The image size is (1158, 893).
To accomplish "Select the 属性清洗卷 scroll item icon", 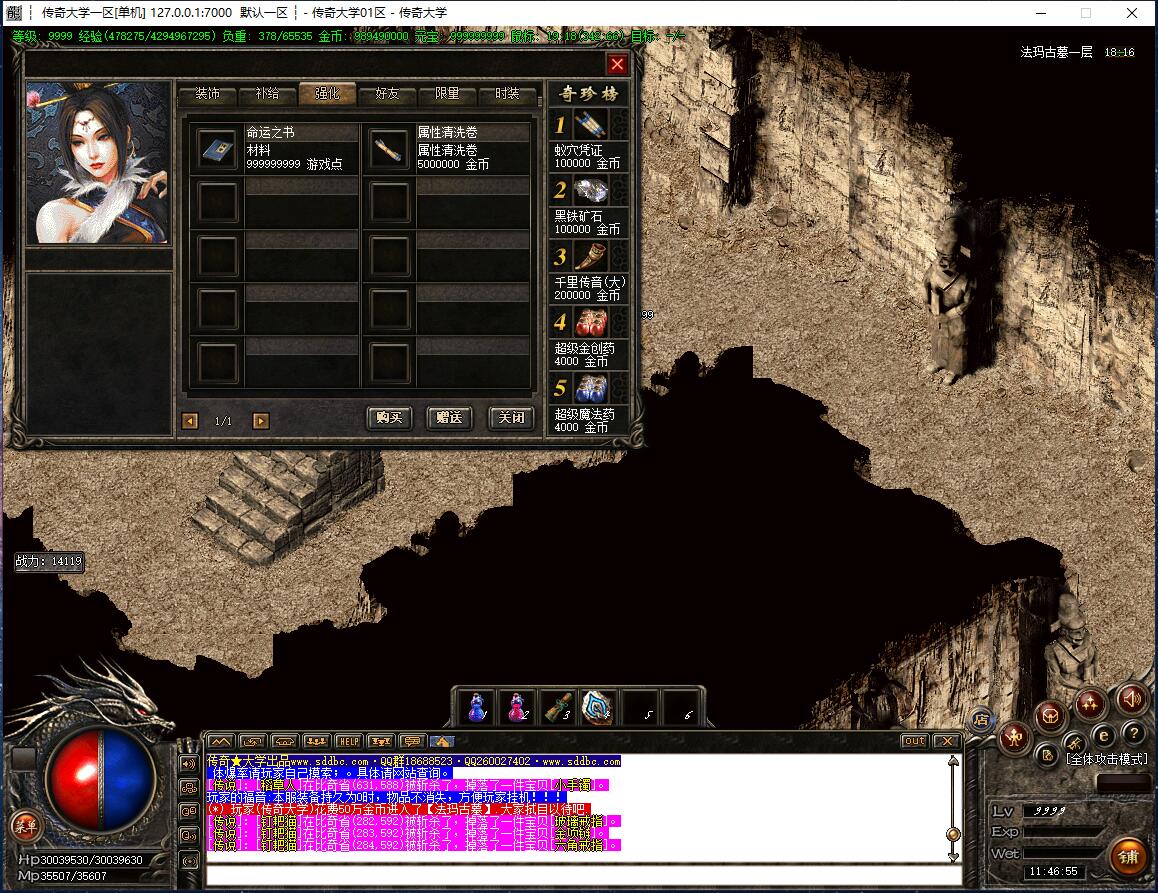I will [x=389, y=148].
